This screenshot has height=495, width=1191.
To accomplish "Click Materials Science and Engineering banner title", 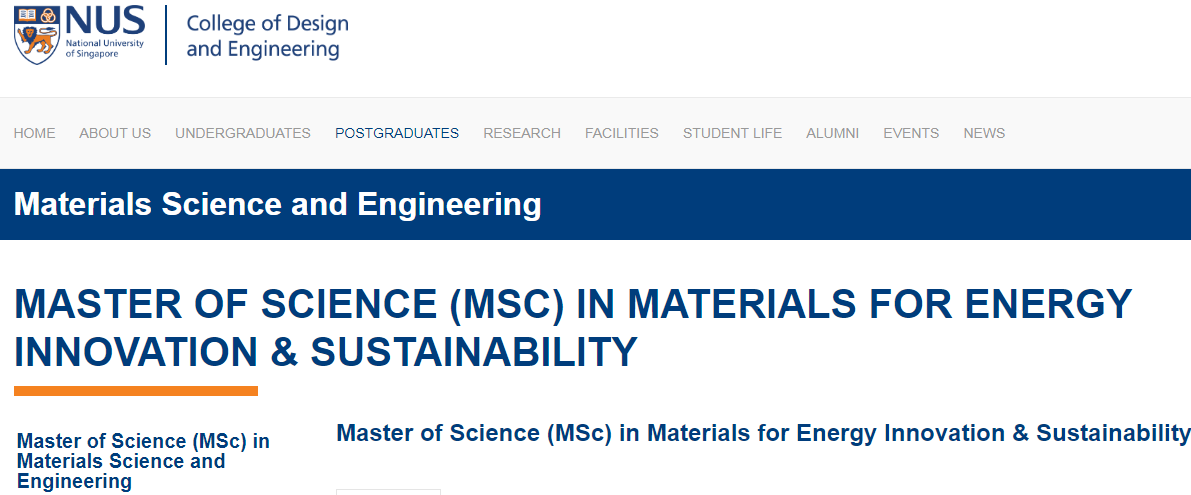I will click(x=277, y=205).
